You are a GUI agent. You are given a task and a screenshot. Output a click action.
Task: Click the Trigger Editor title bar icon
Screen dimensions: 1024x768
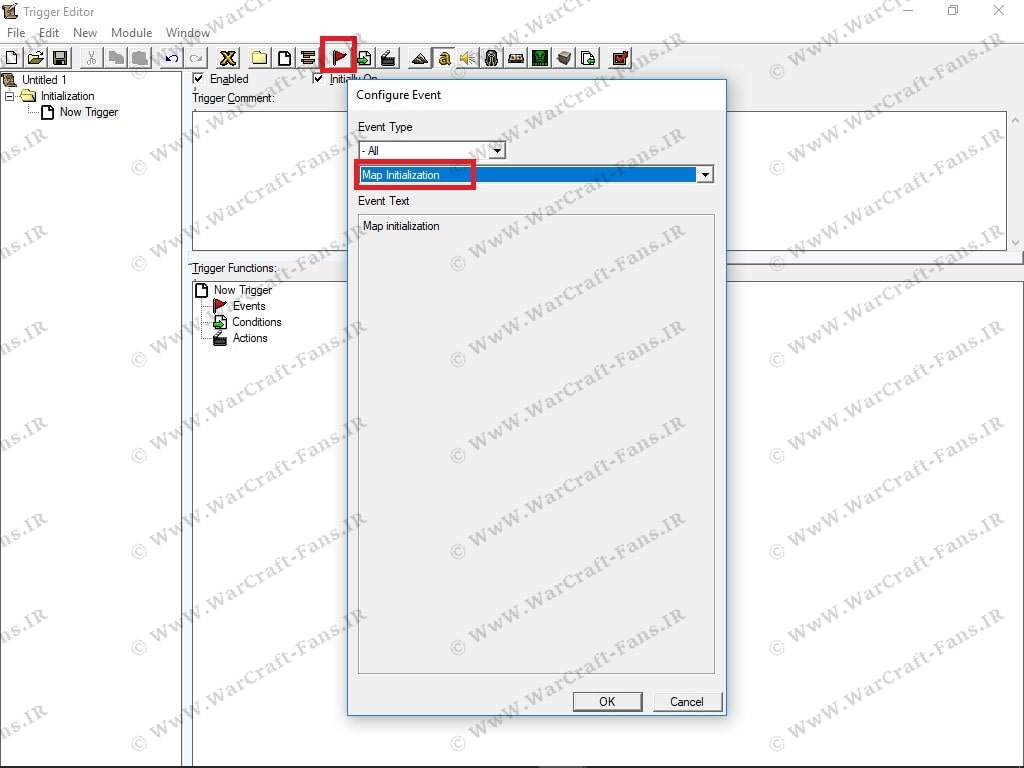pos(10,11)
